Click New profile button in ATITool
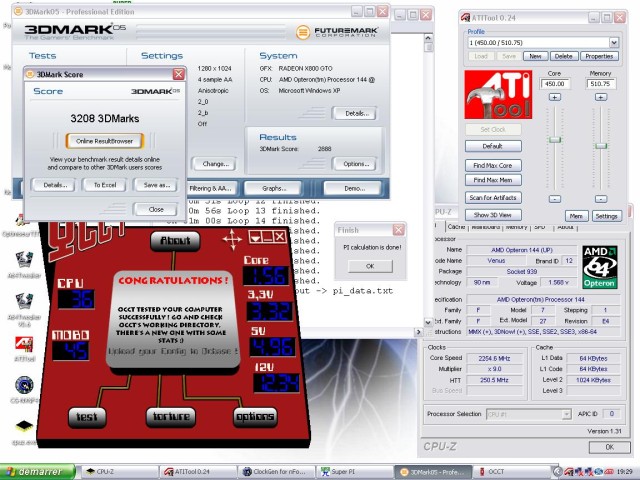This screenshot has width=640, height=480. (x=535, y=56)
